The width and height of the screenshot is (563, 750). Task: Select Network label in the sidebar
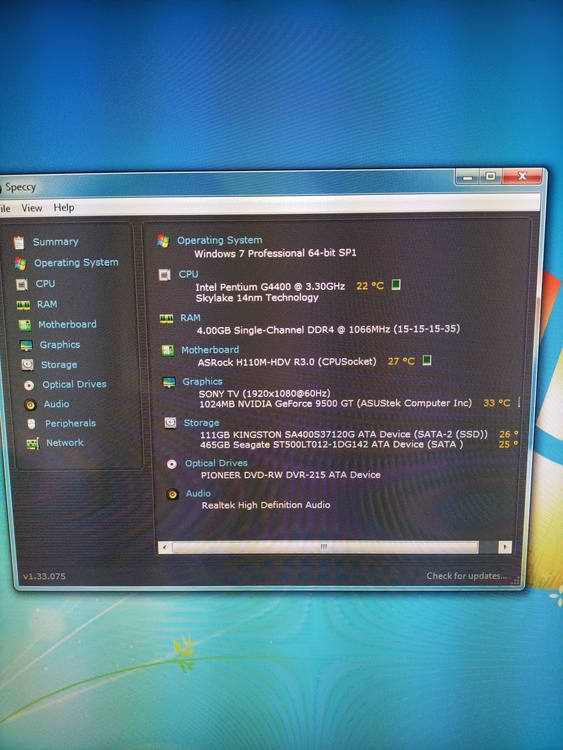(x=65, y=443)
